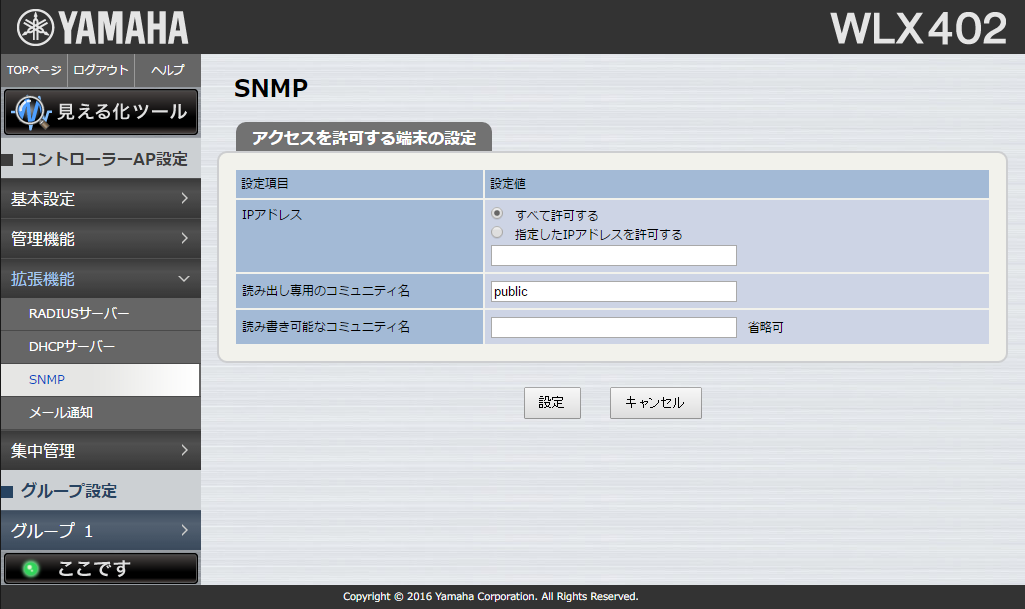
Task: Click the キャンセル button
Action: [656, 403]
